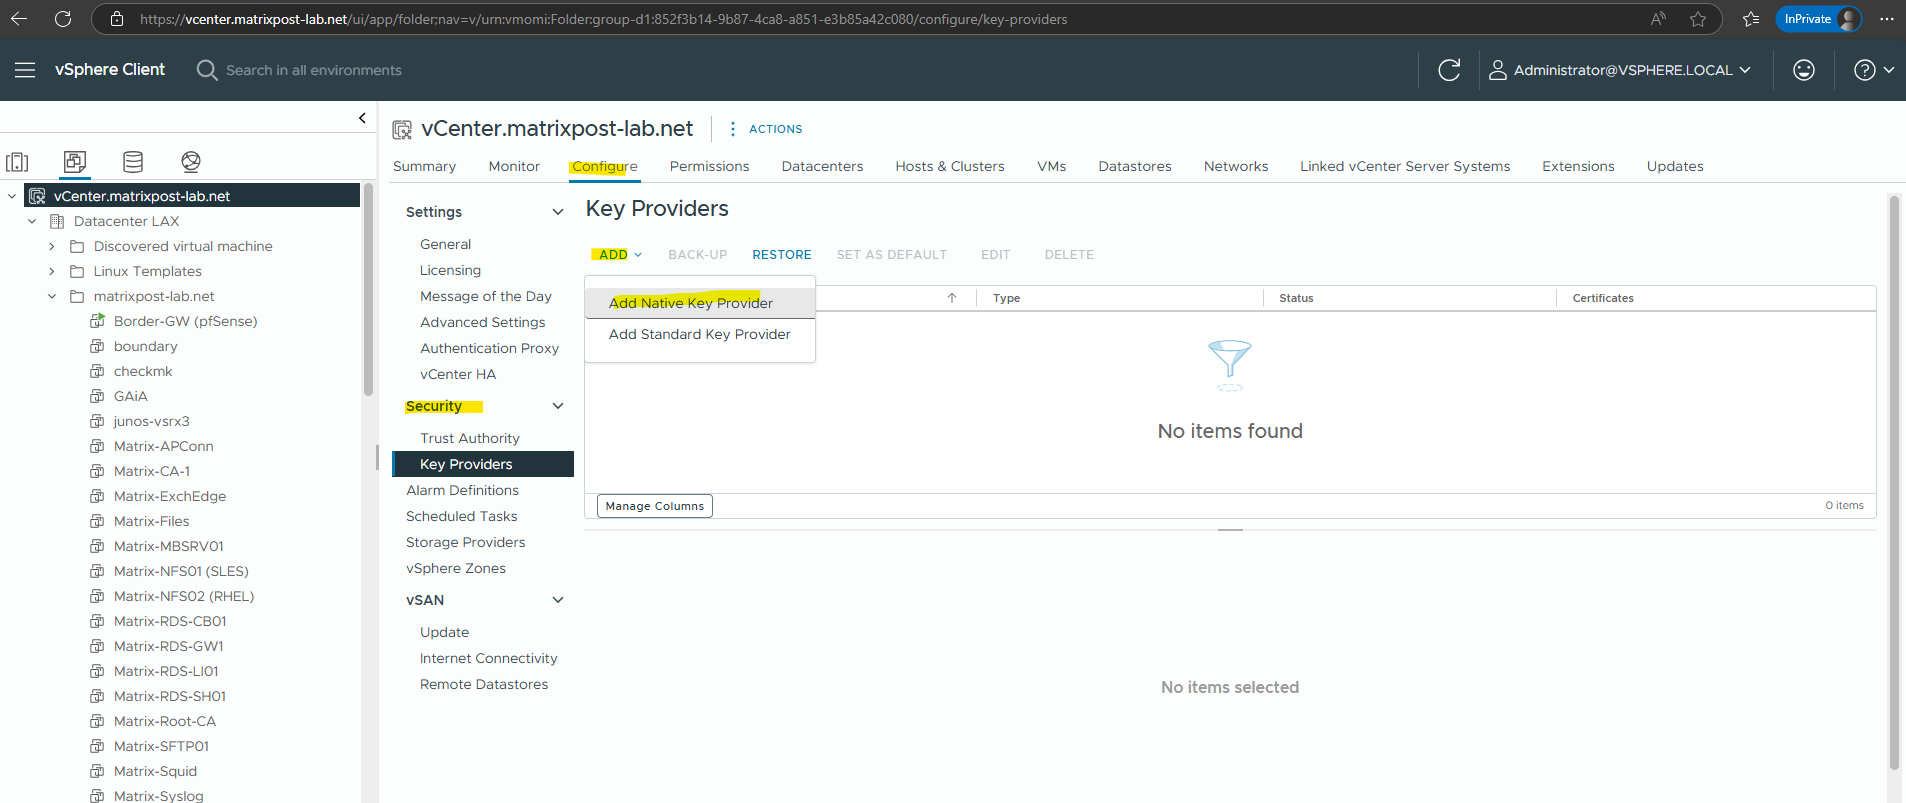
Task: Click the navigation tree vertical scrollbar
Action: point(368,290)
